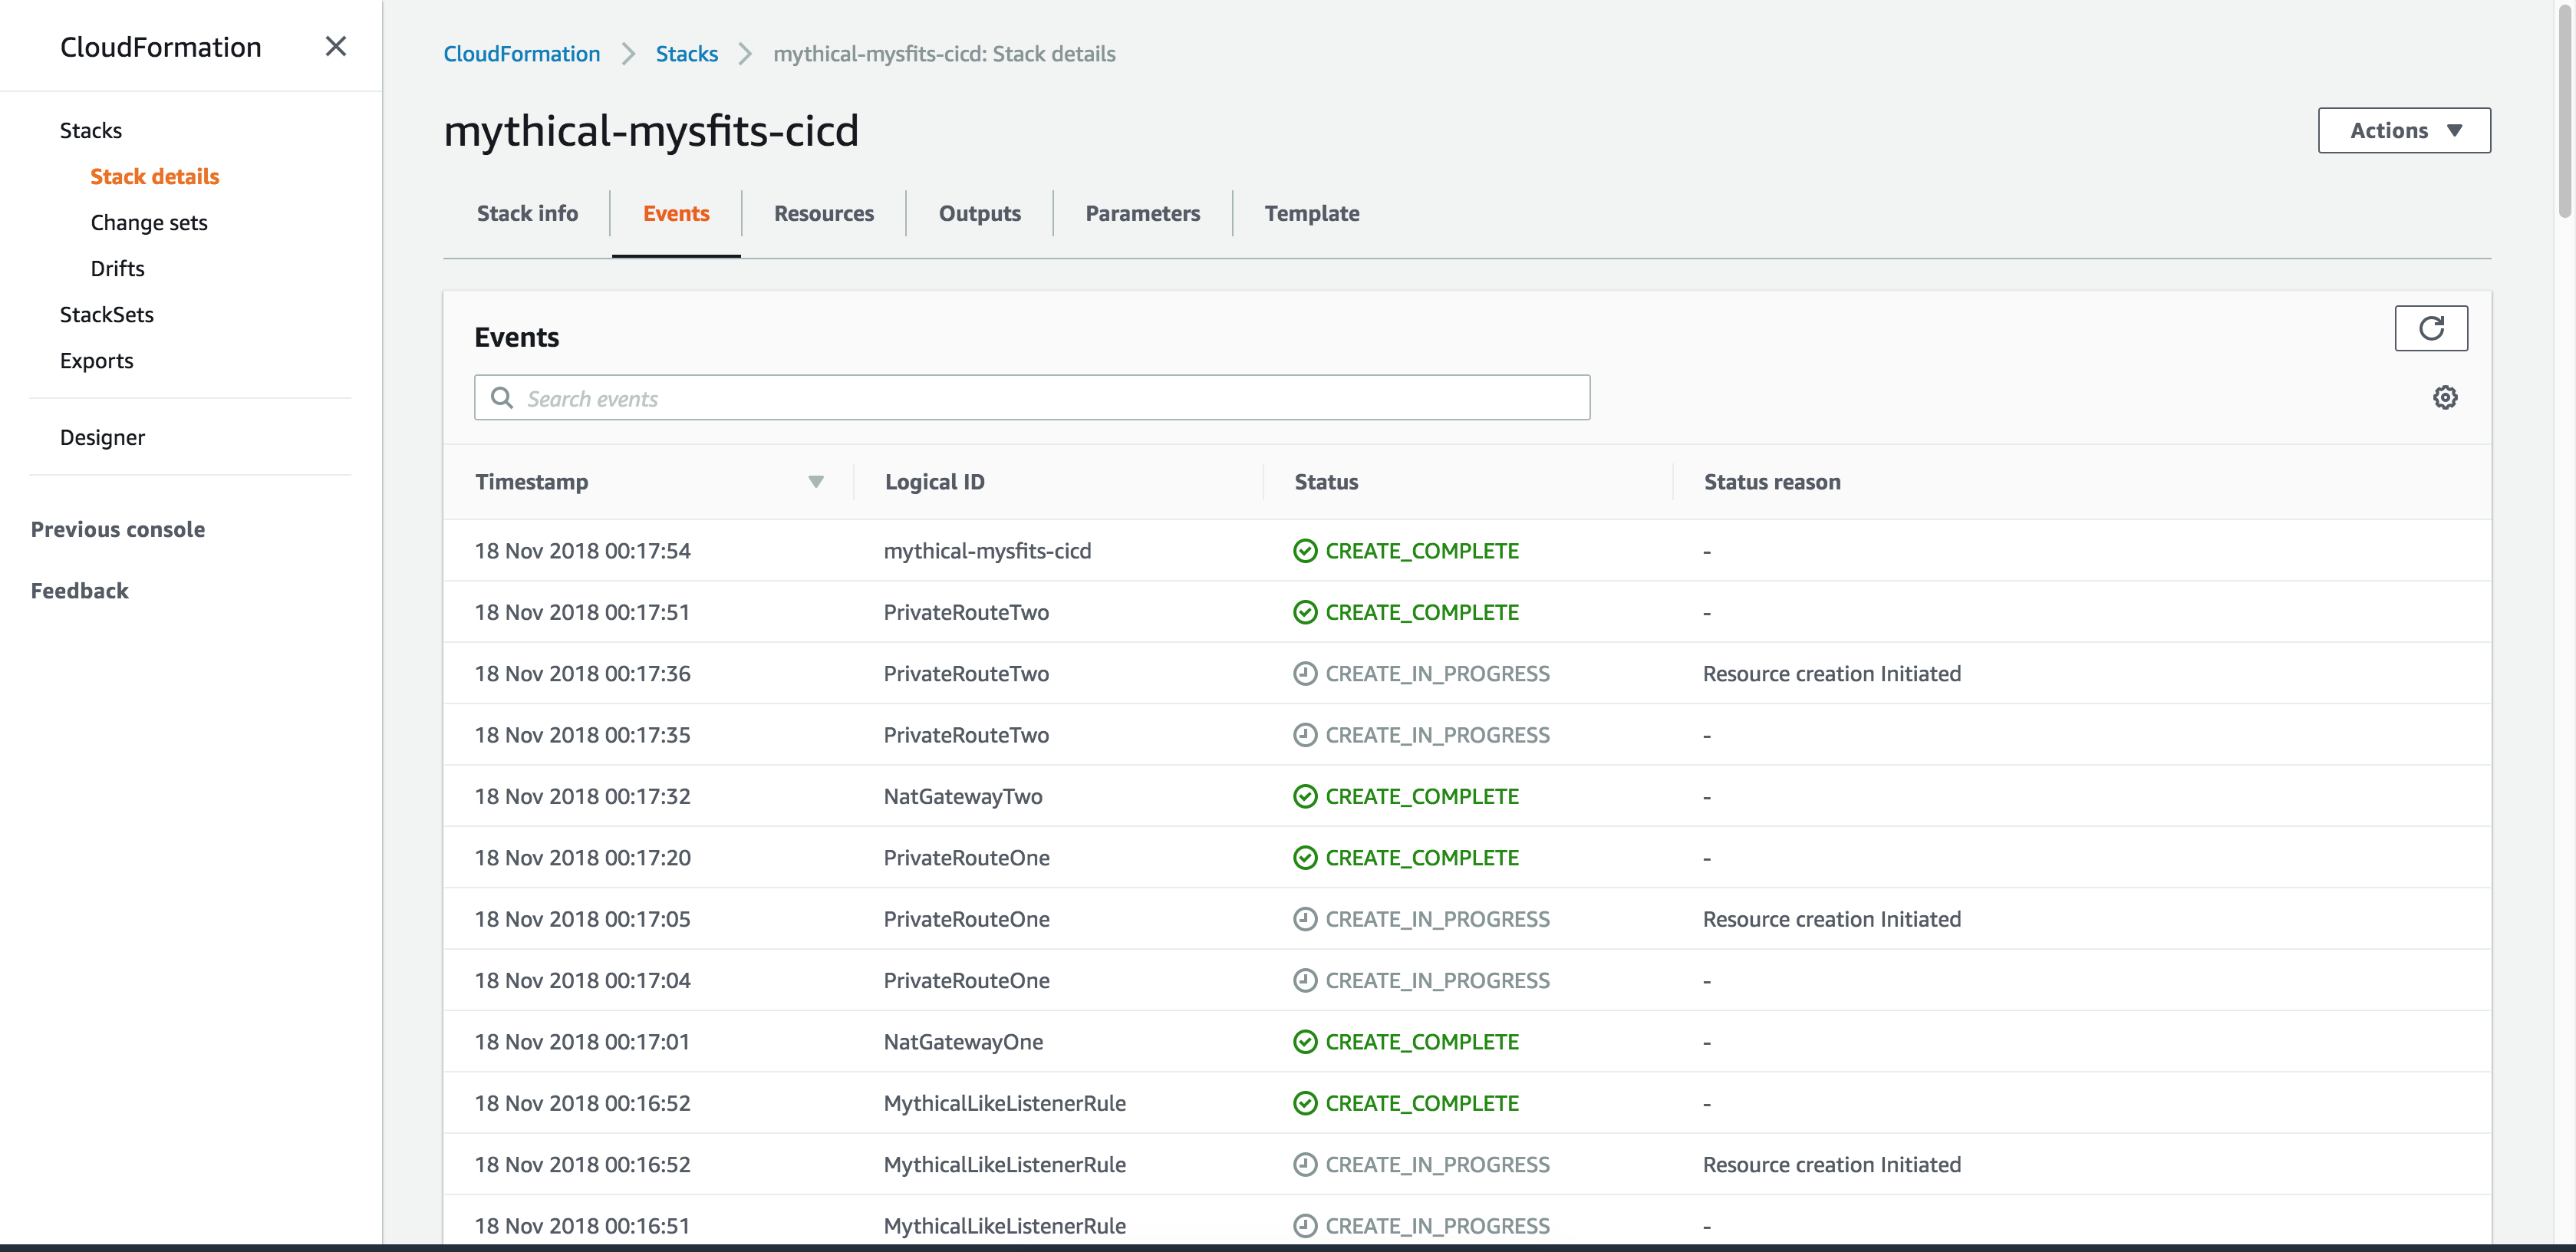This screenshot has height=1252, width=2576.
Task: Click the '18 Nov 2018 00:17:32' timestamp
Action: [582, 797]
